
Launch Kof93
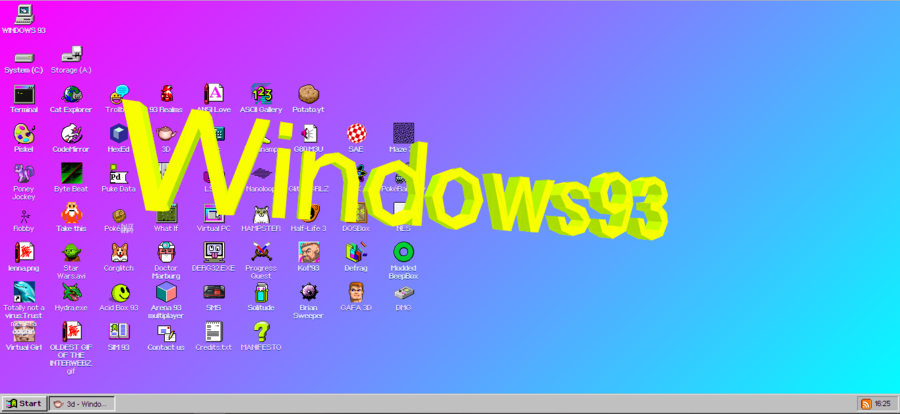[309, 252]
